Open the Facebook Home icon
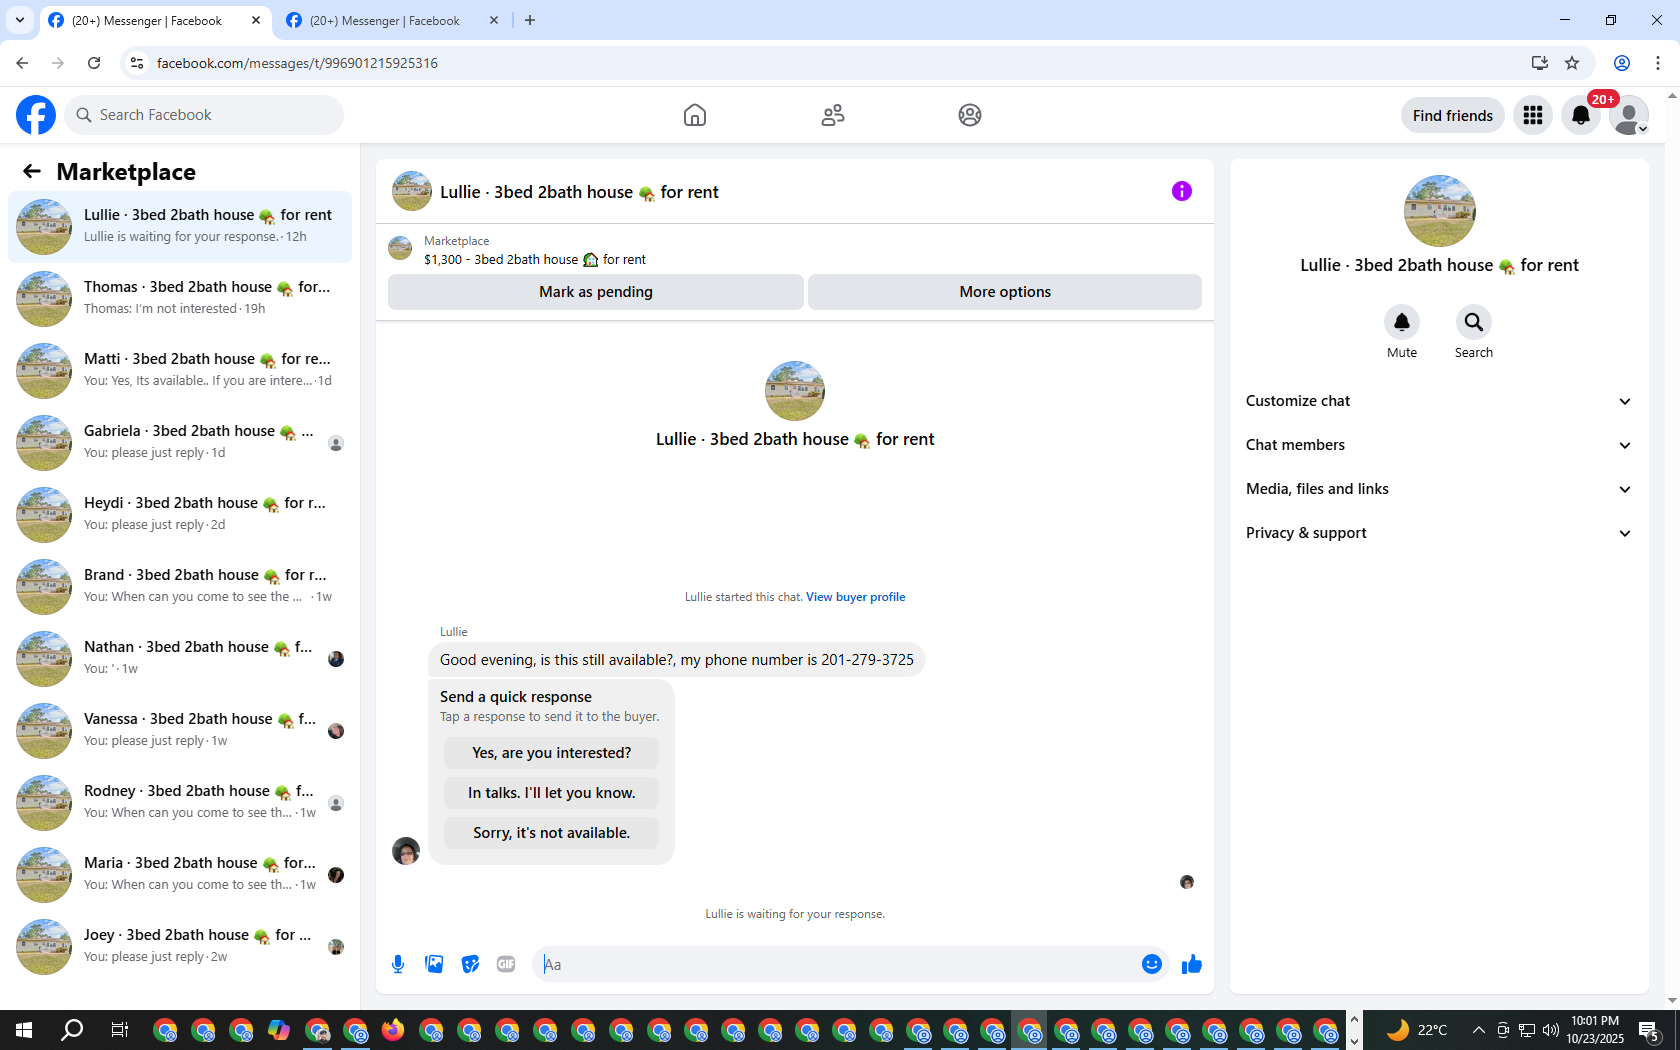Screen dimensions: 1680x1050 click(695, 115)
